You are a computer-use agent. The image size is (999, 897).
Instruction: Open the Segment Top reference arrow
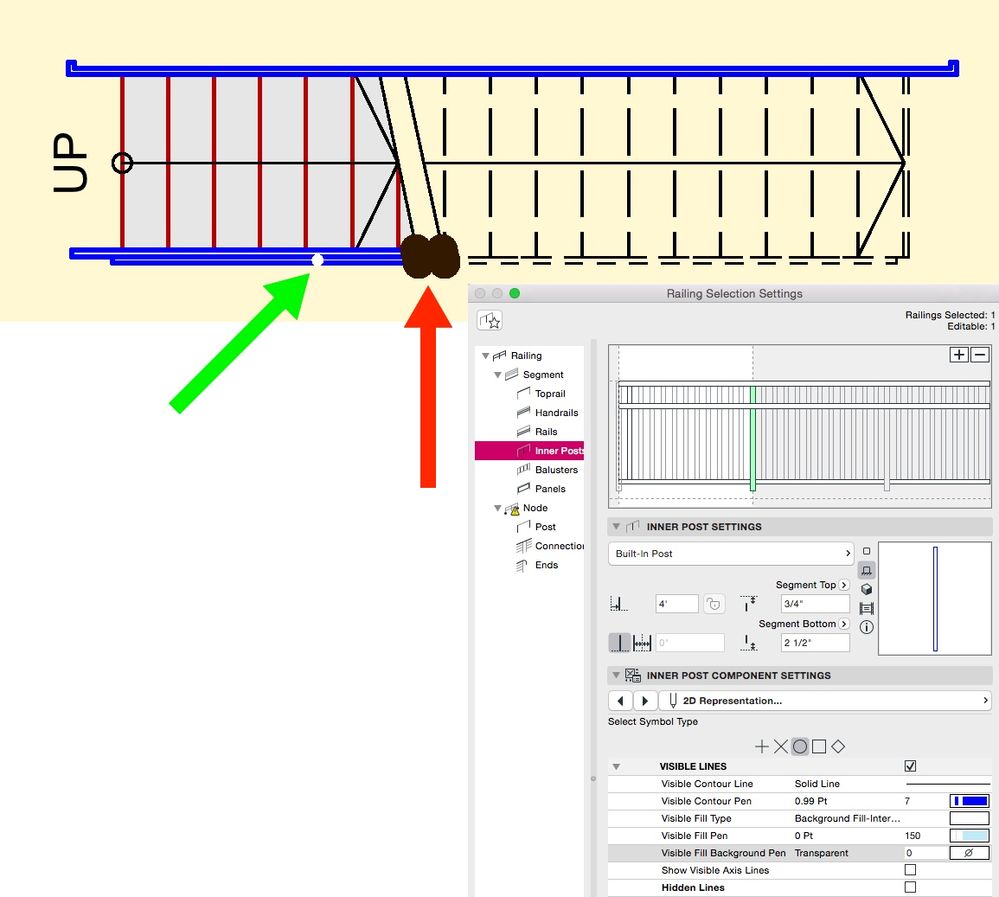coord(844,585)
